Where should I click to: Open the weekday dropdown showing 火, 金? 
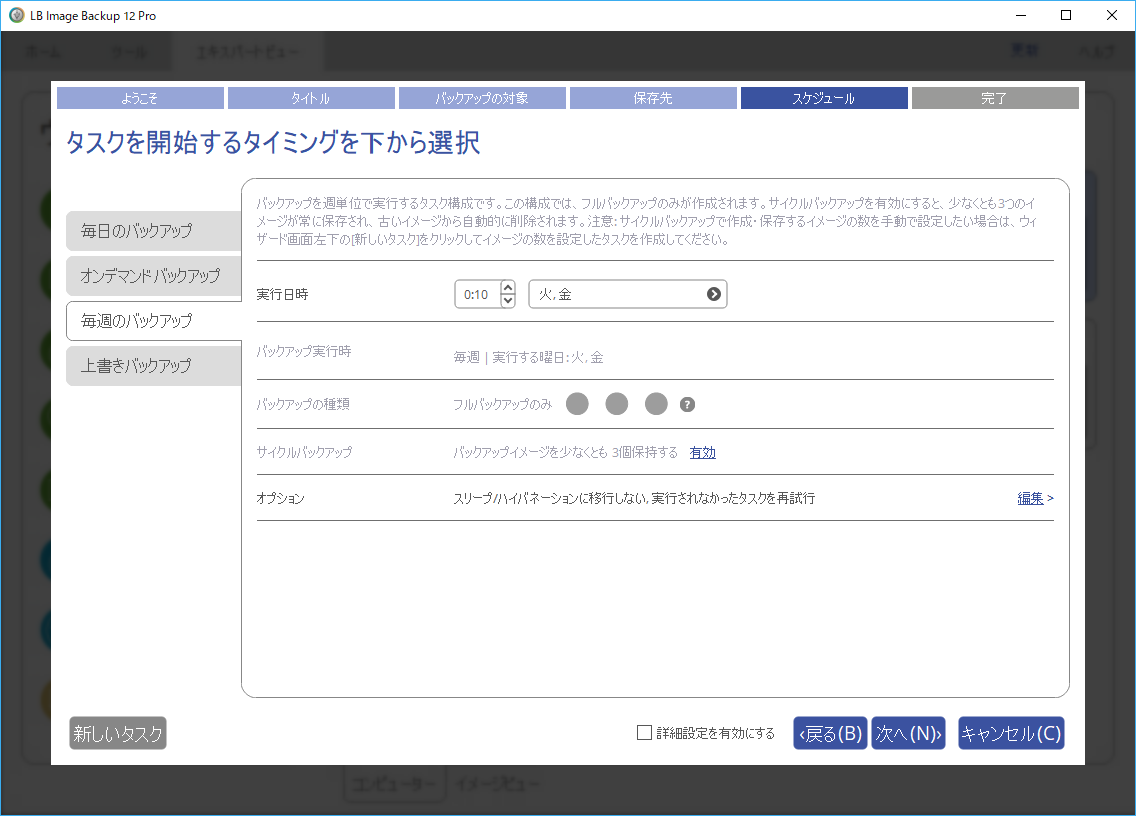627,294
